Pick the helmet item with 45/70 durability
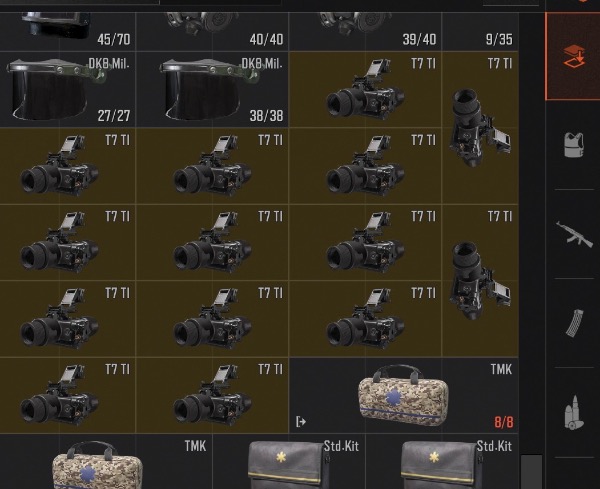The width and height of the screenshot is (600, 489). click(68, 31)
